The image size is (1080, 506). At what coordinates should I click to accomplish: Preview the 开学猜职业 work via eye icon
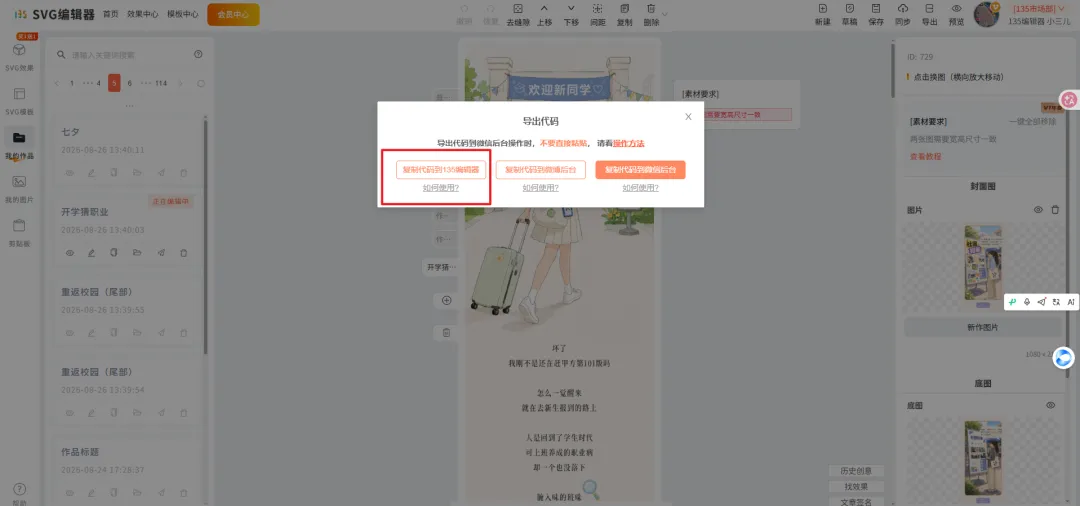70,253
